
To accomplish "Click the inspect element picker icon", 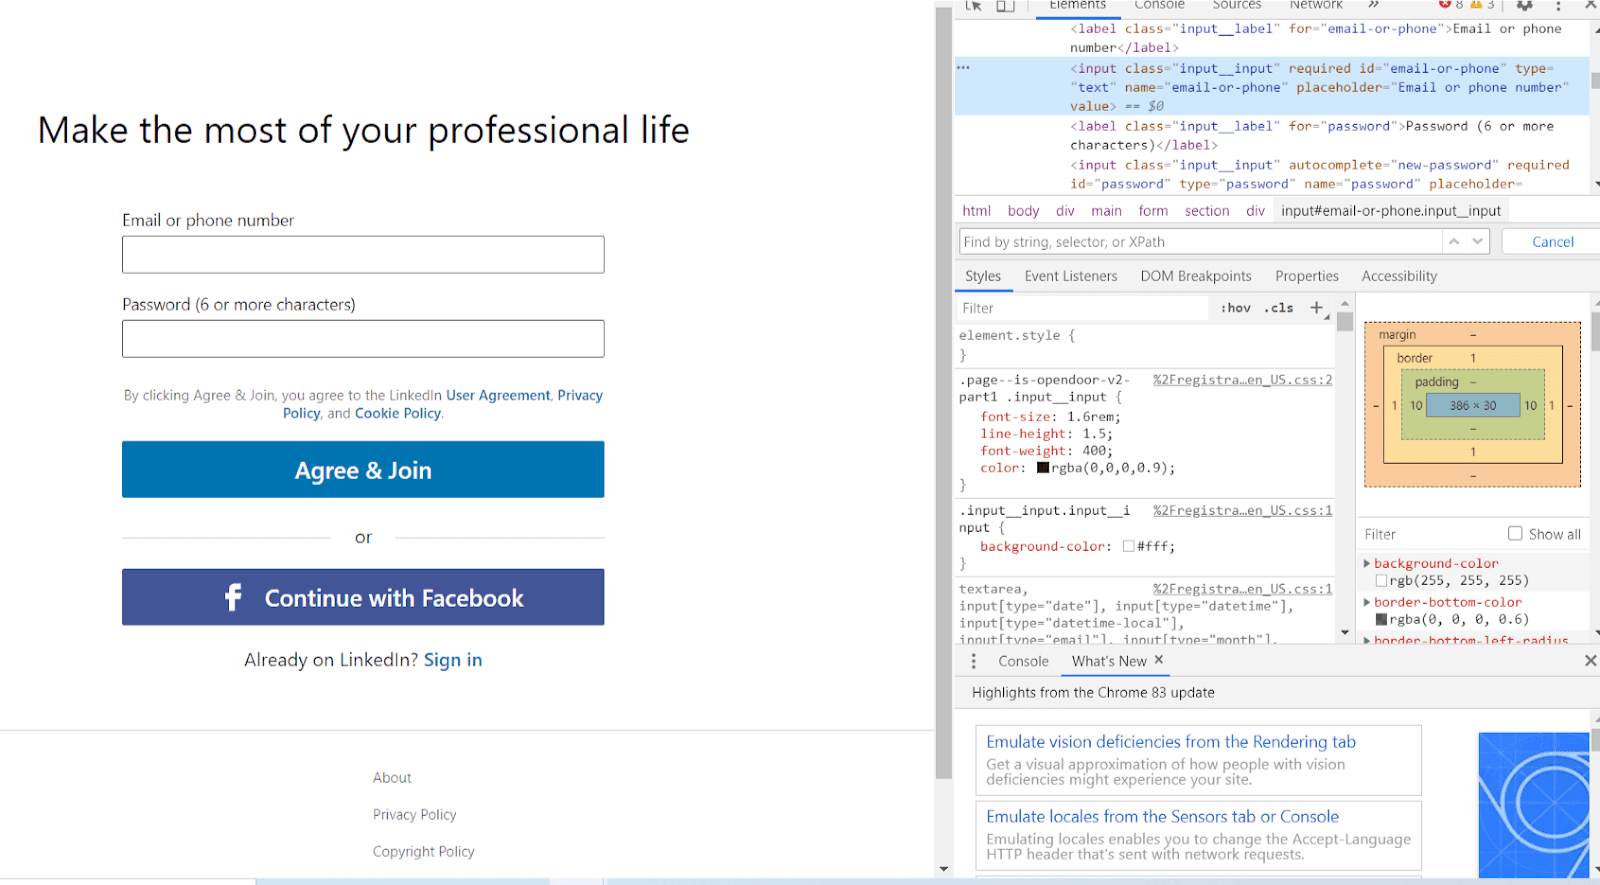I will [973, 5].
